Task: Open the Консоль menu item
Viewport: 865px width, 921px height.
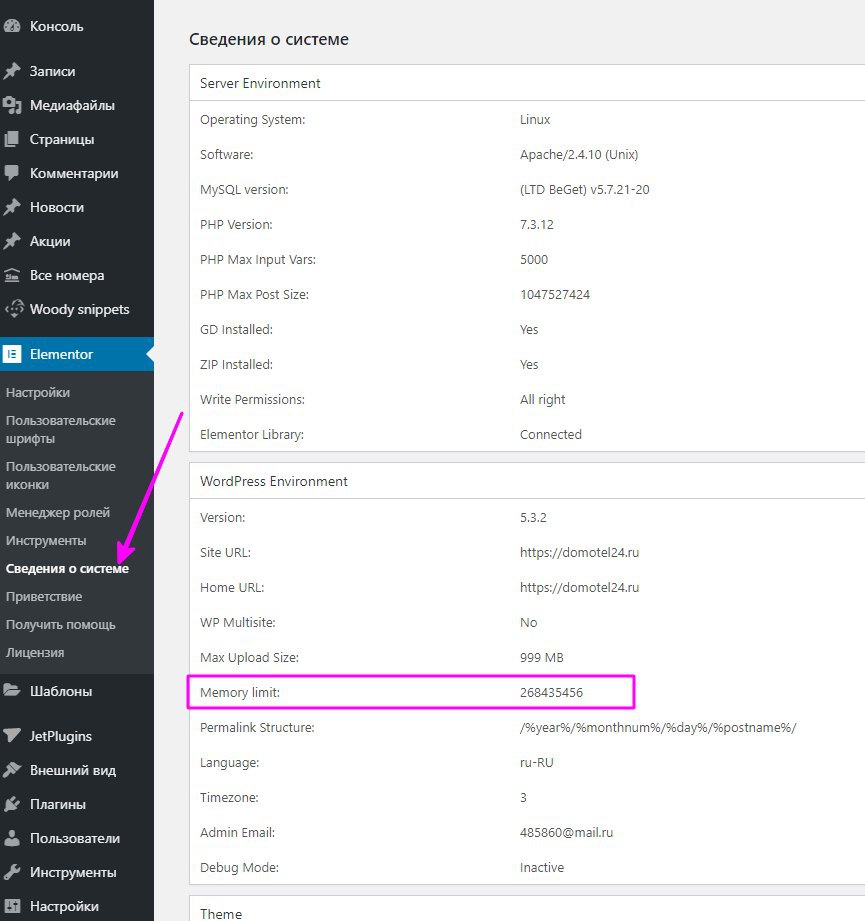Action: tap(77, 26)
